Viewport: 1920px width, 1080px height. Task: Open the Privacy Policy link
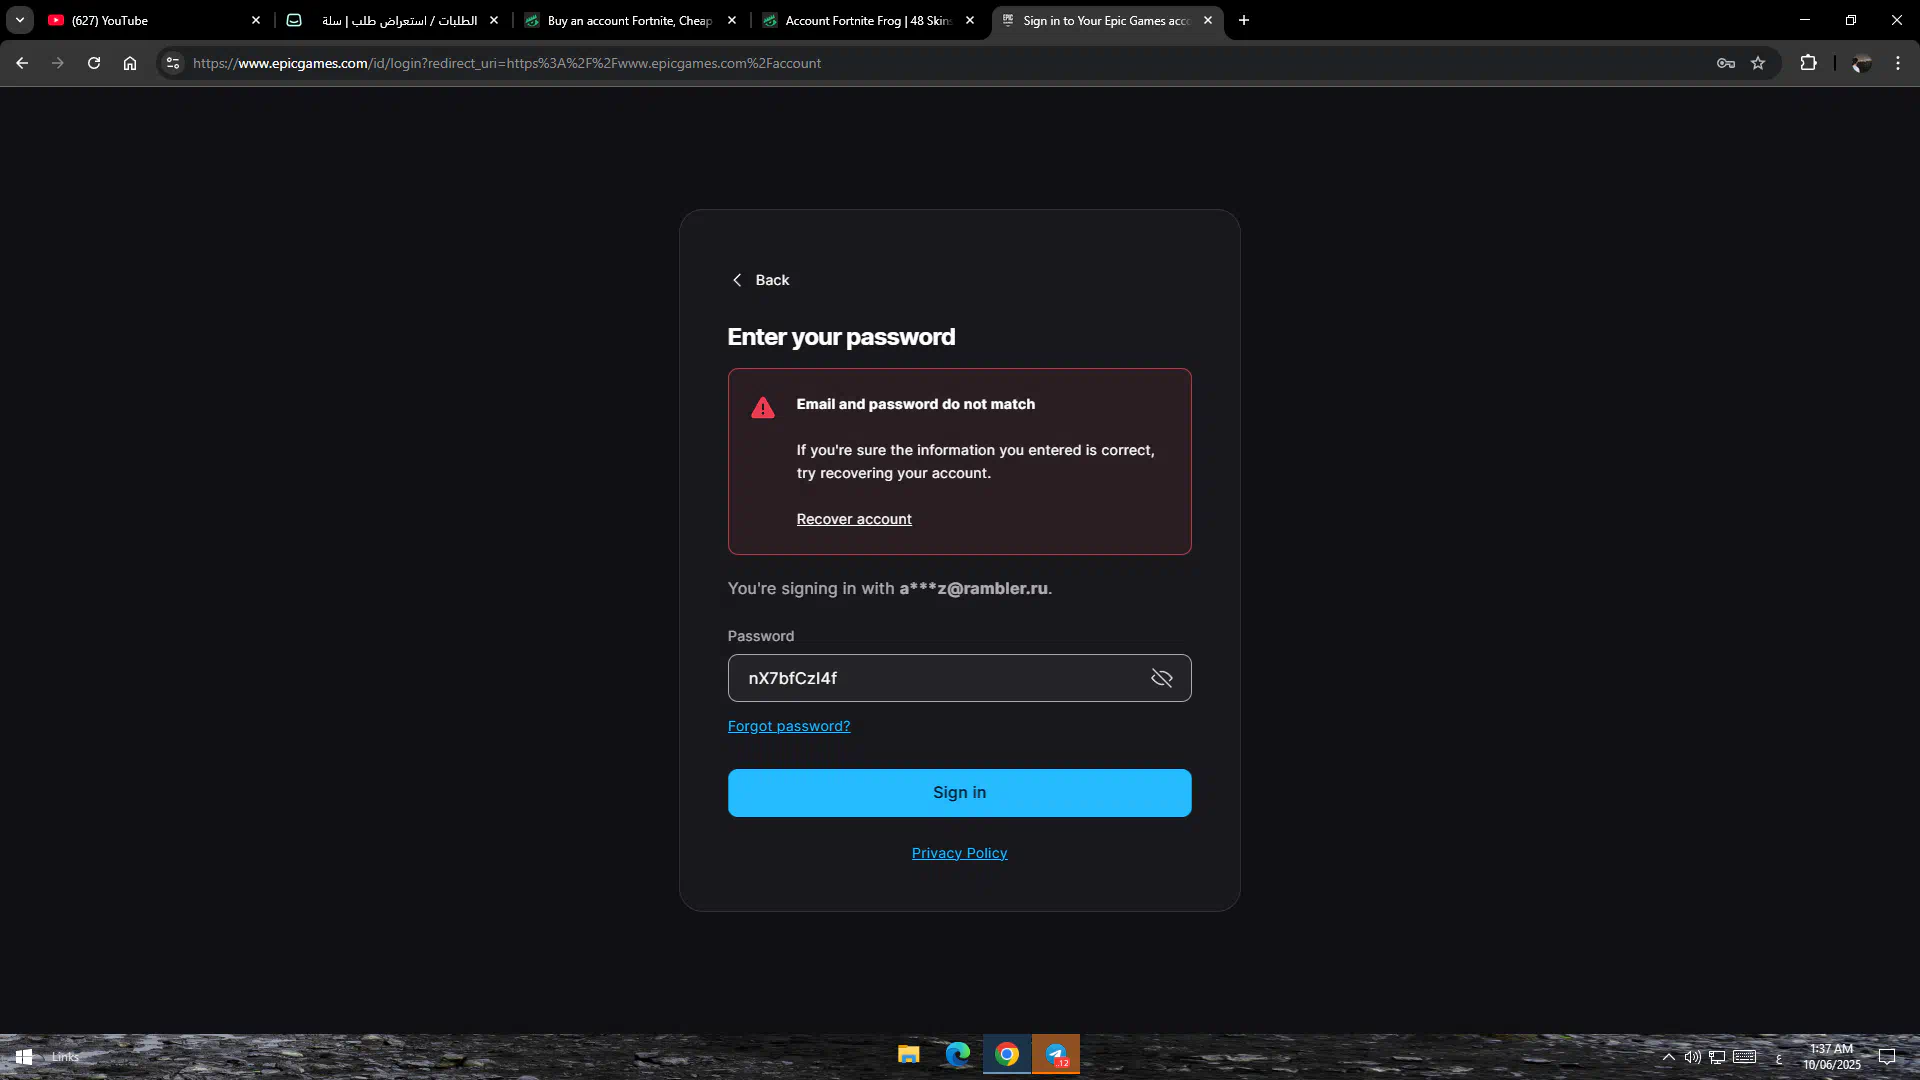coord(959,853)
